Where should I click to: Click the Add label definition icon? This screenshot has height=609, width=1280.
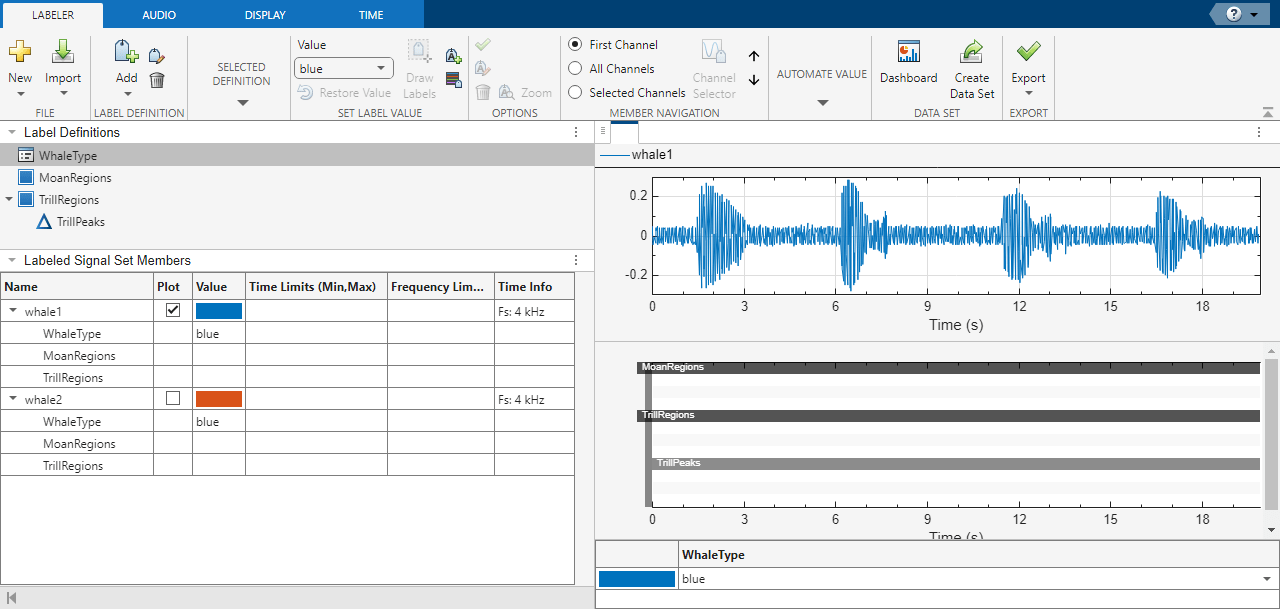pos(126,53)
